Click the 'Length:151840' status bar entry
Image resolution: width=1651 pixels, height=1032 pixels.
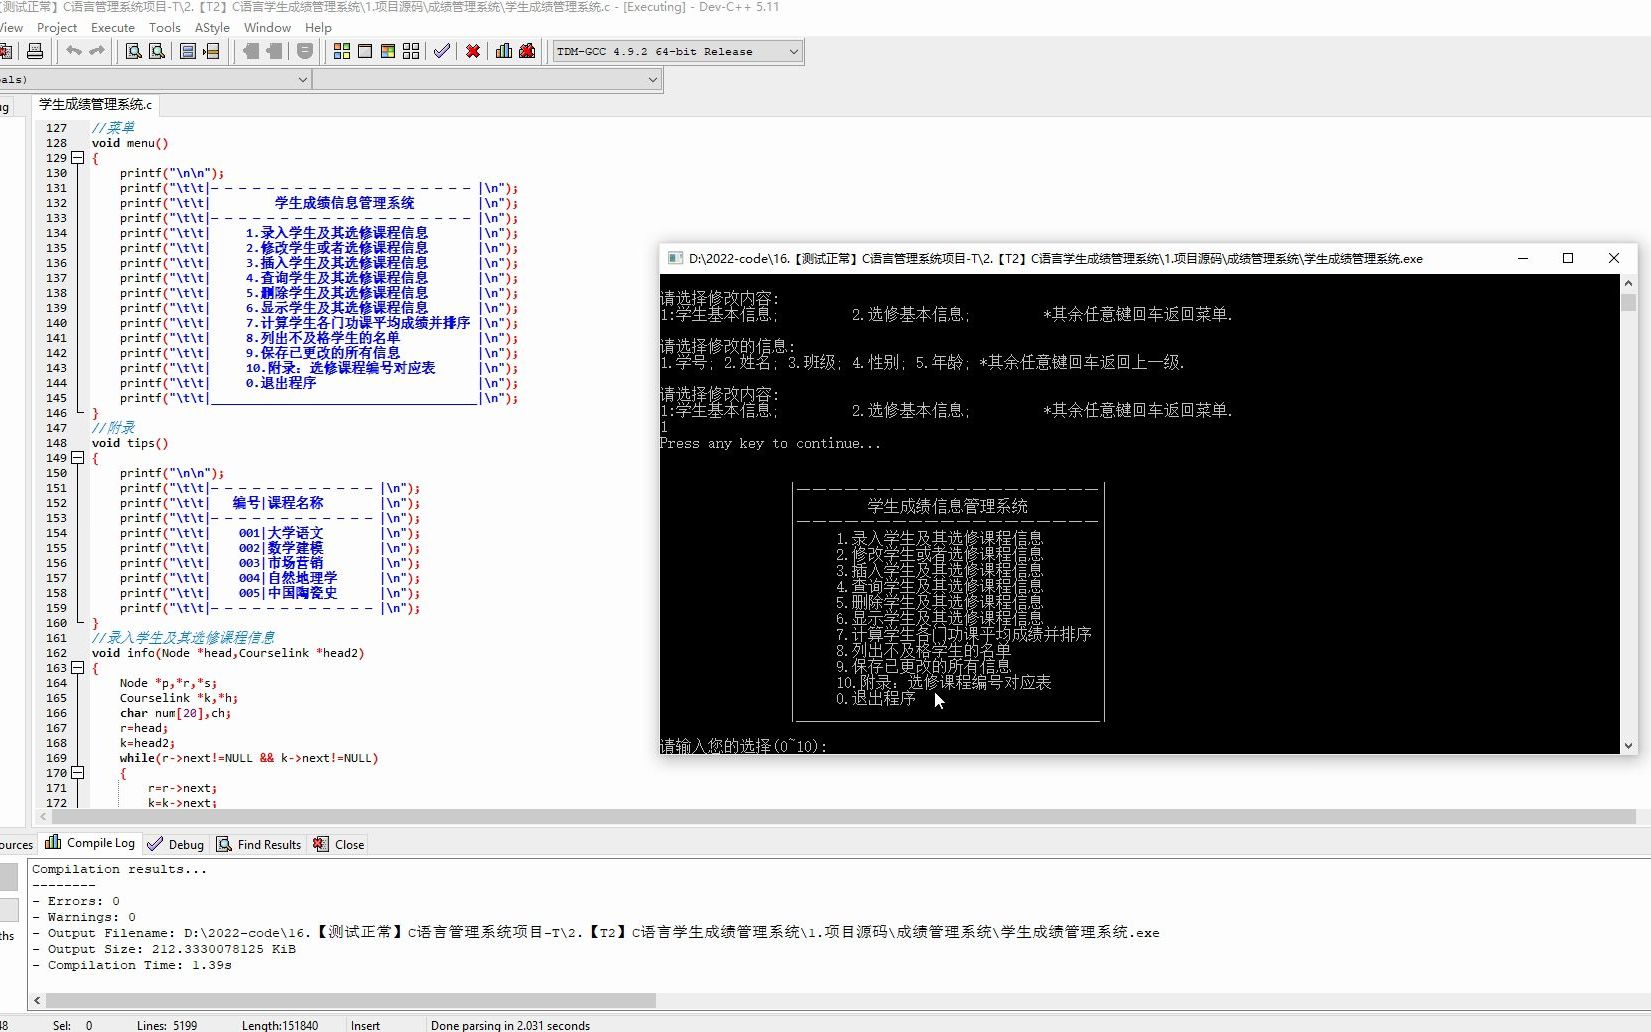280,1025
